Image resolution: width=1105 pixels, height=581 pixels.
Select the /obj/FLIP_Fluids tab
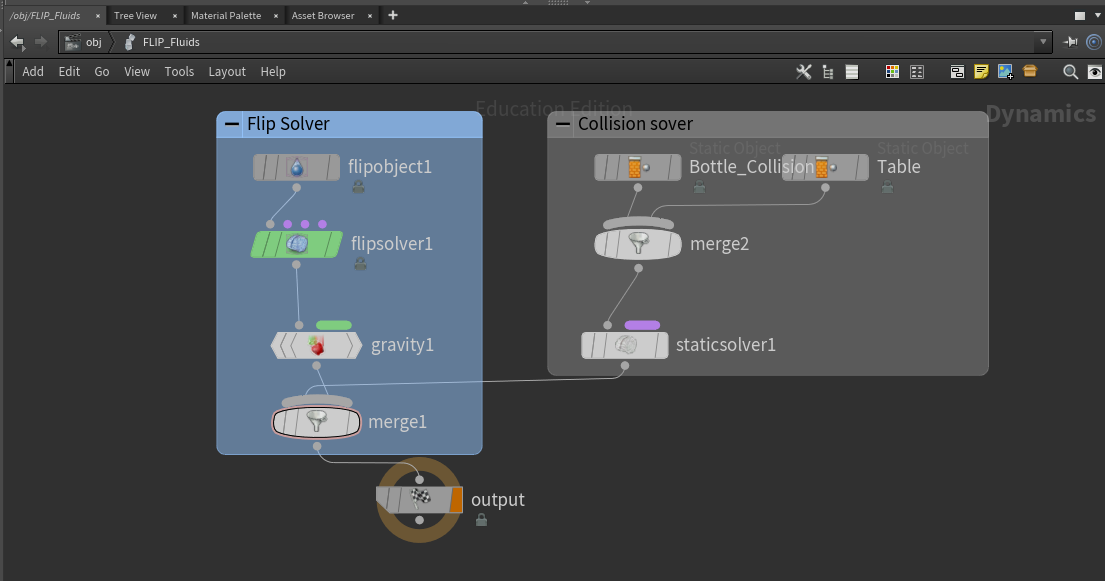(x=45, y=16)
